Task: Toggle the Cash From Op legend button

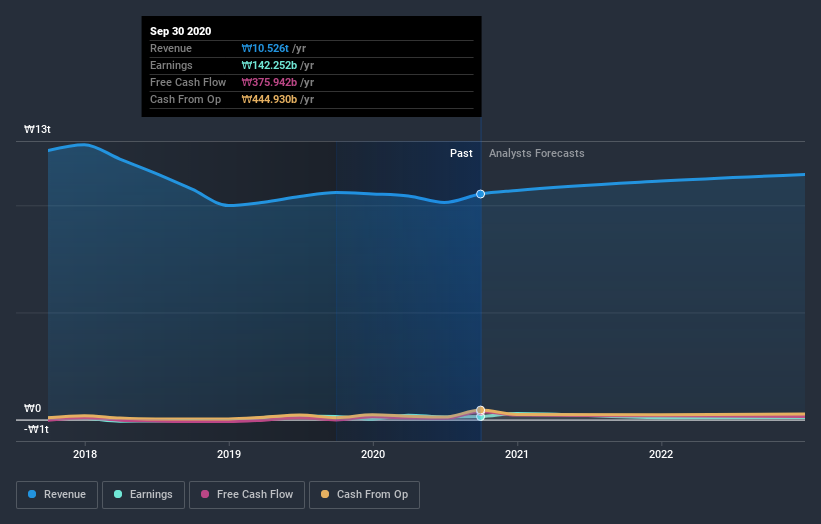Action: [x=364, y=495]
